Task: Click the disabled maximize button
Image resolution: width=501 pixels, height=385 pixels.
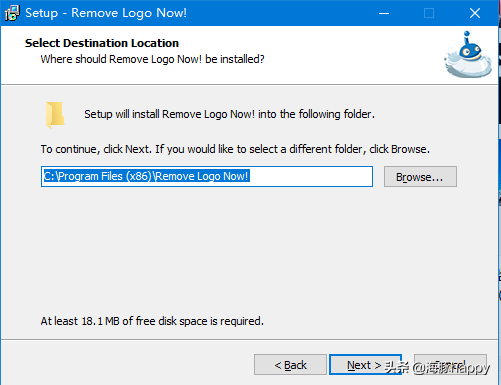Action: [x=429, y=13]
